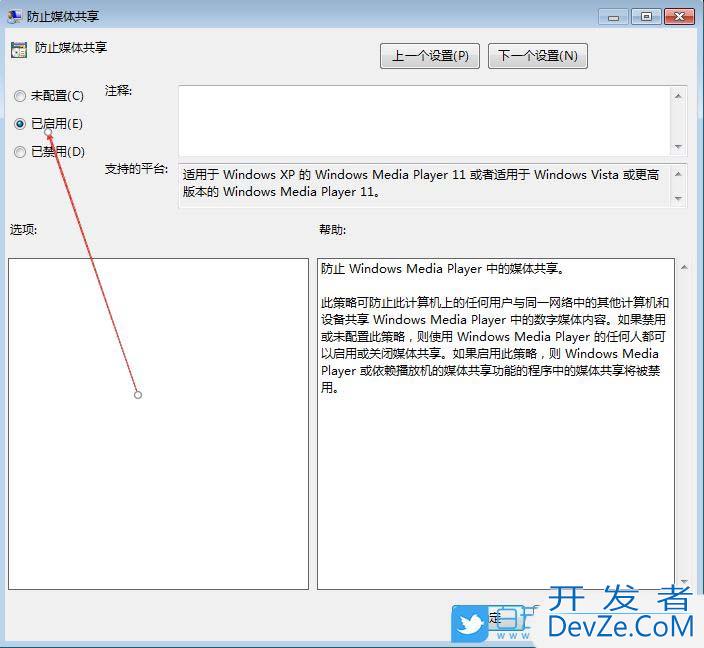Click up arrow of 支持的平台 scrollbar
The width and height of the screenshot is (704, 648).
[678, 174]
